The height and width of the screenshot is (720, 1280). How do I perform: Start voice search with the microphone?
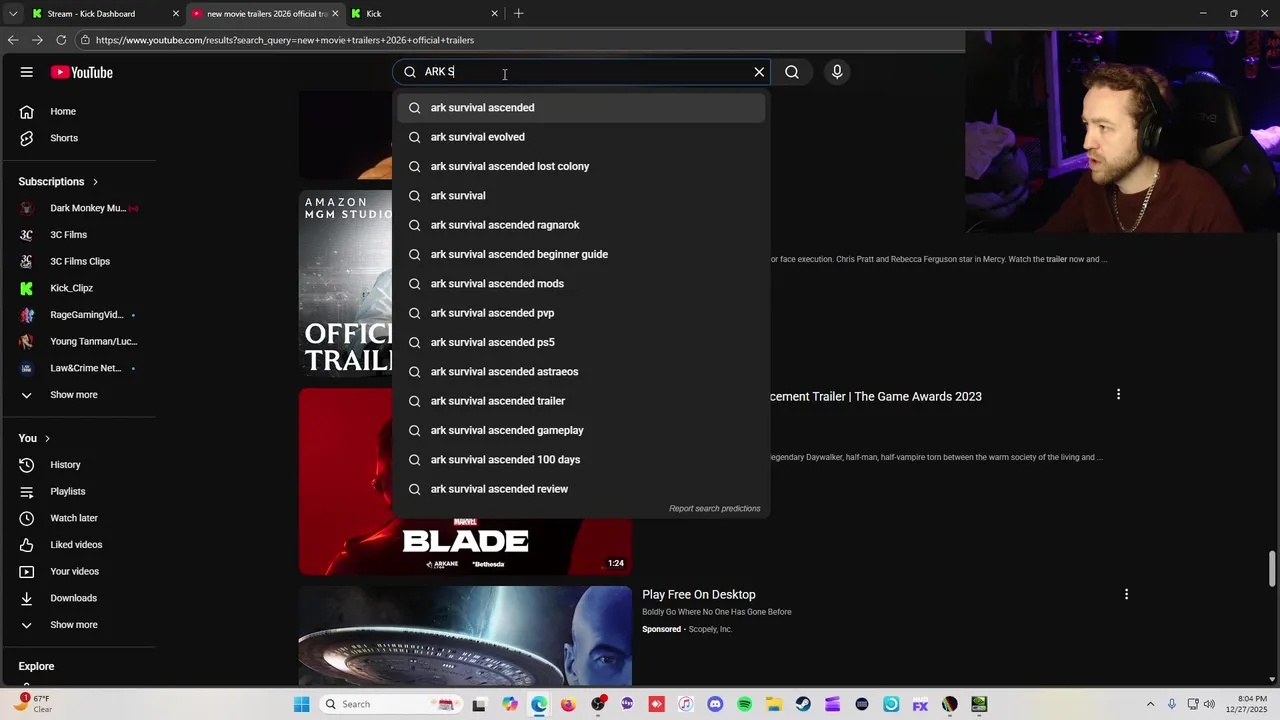pyautogui.click(x=837, y=72)
